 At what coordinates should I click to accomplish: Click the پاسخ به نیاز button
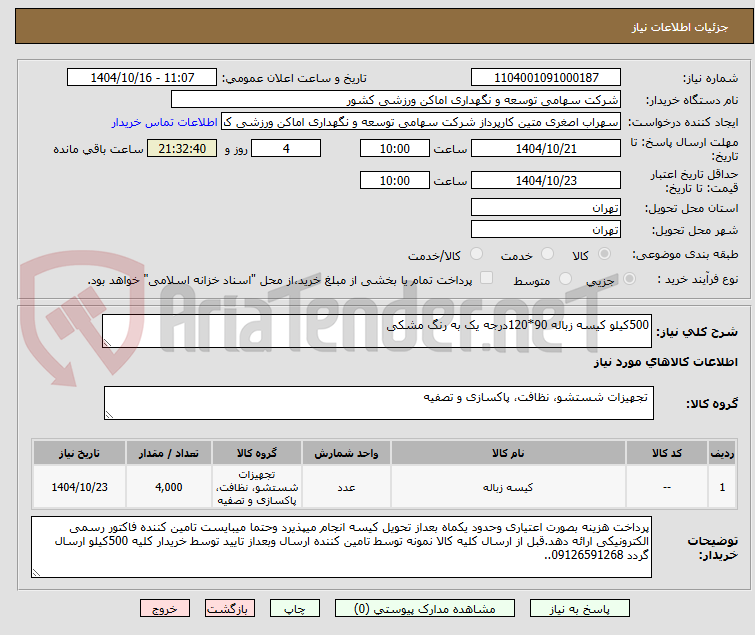coord(579,609)
